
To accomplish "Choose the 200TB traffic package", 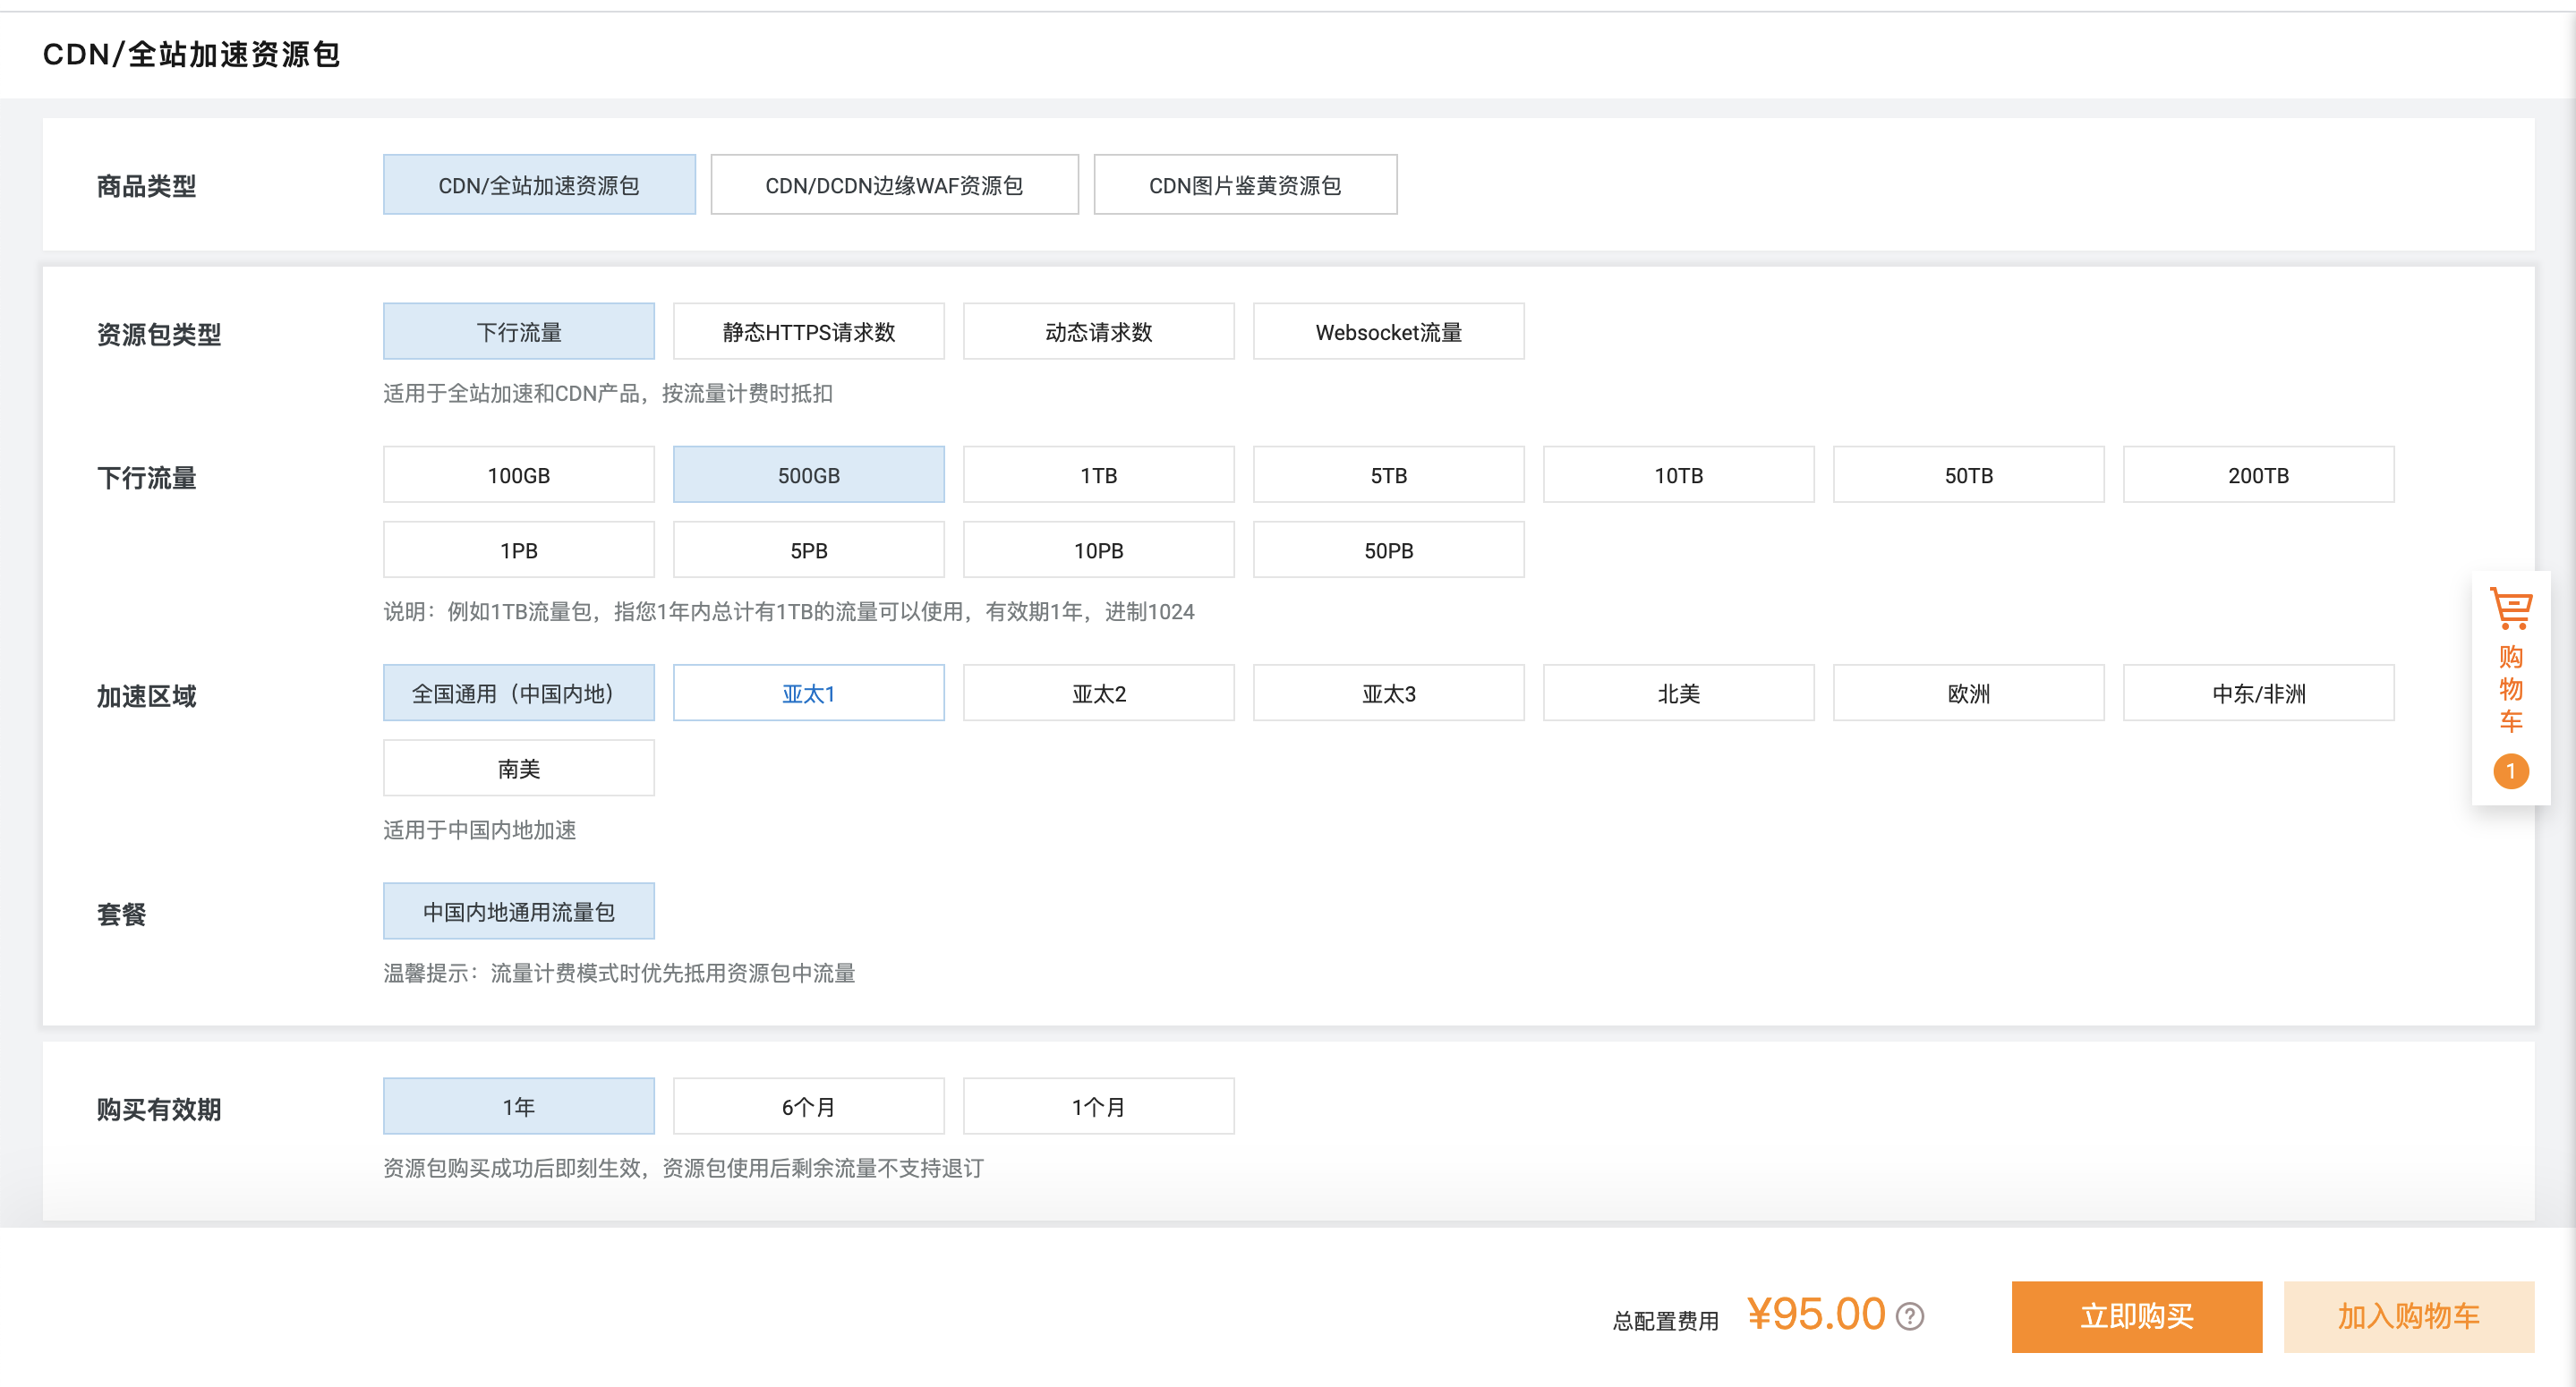I will [x=2258, y=475].
